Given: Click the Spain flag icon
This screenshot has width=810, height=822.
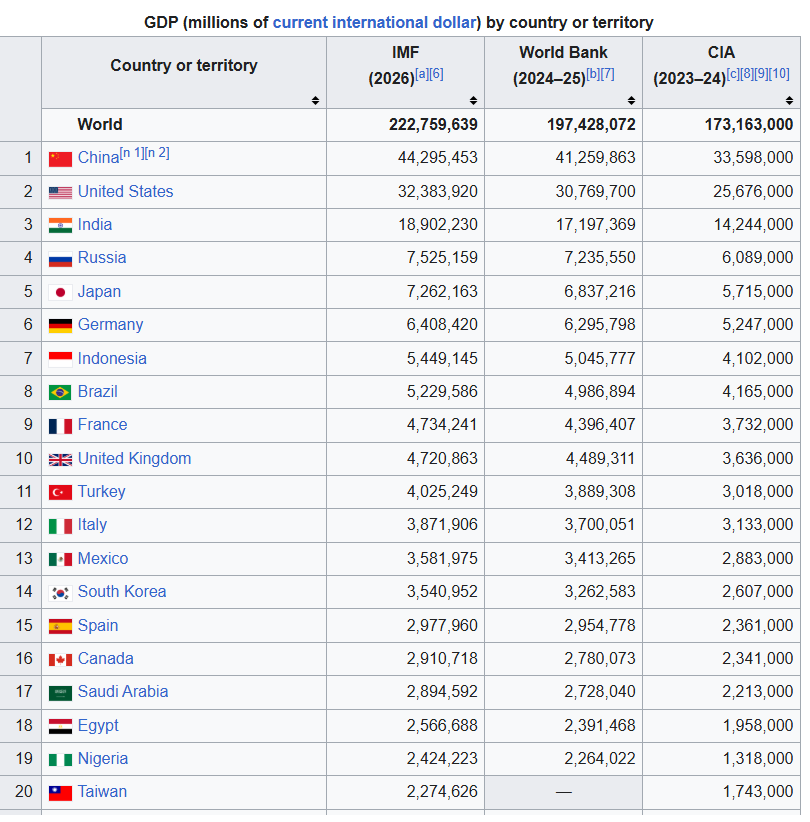Looking at the screenshot, I should (x=60, y=626).
